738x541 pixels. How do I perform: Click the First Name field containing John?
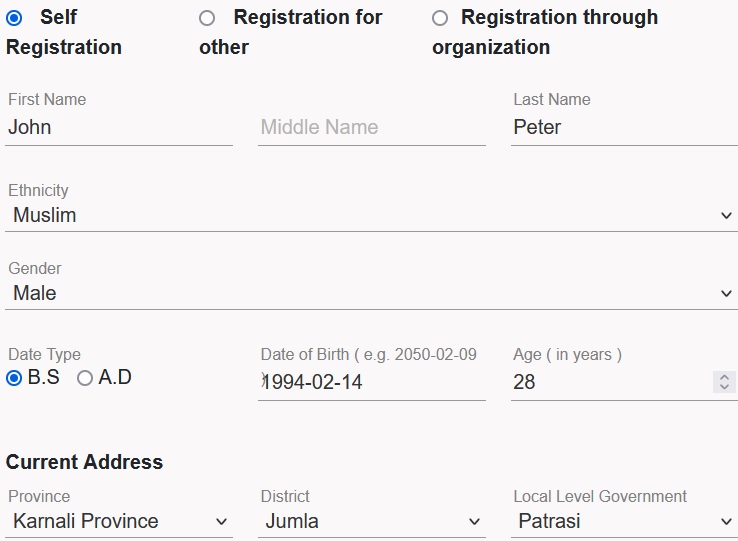118,128
